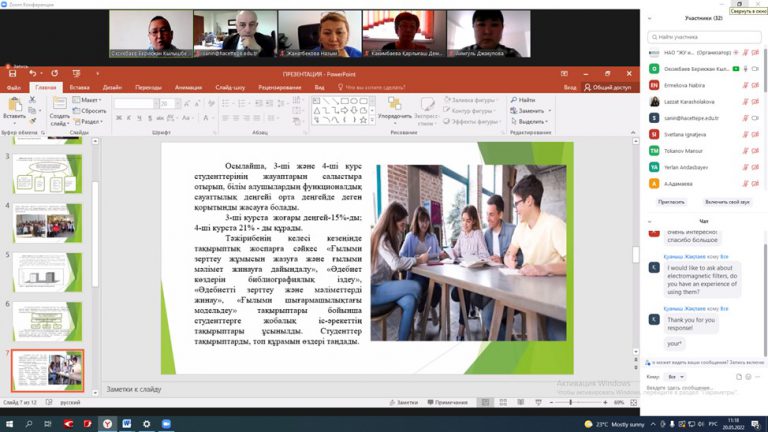Expand the Выделить dropdown in ribbon
This screenshot has width=768, height=432.
coord(549,121)
